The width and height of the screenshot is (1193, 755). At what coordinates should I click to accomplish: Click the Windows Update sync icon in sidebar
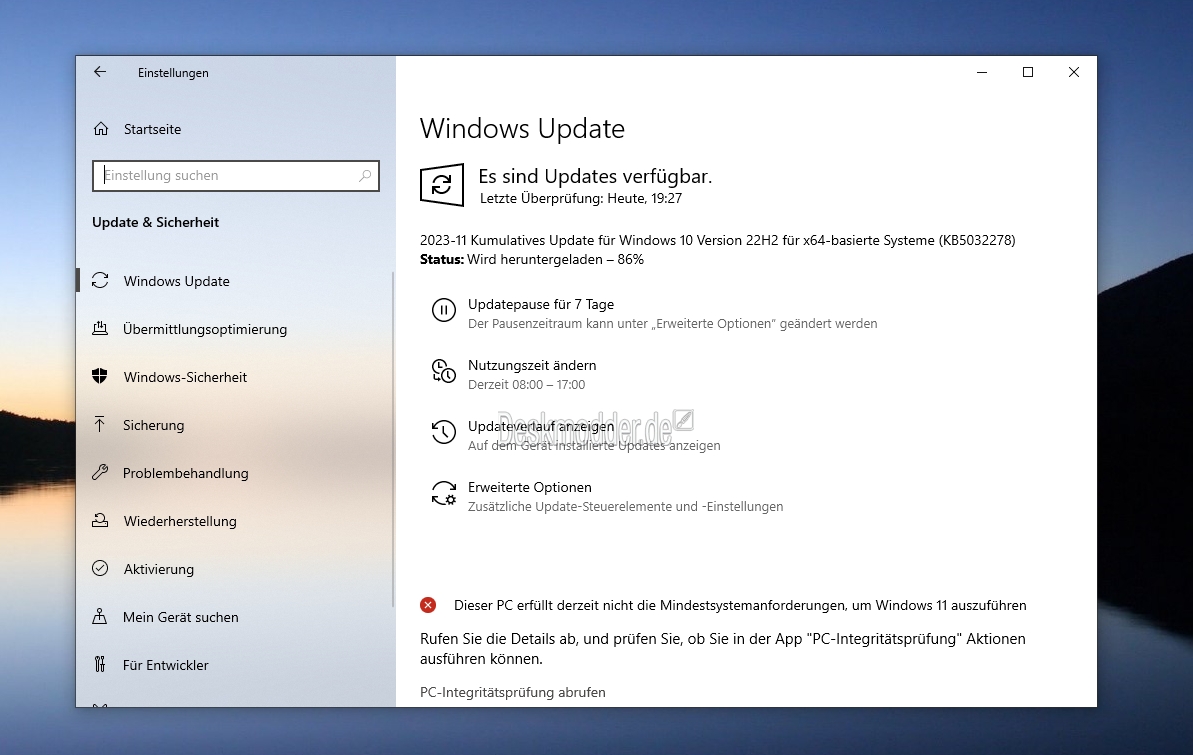click(x=100, y=281)
